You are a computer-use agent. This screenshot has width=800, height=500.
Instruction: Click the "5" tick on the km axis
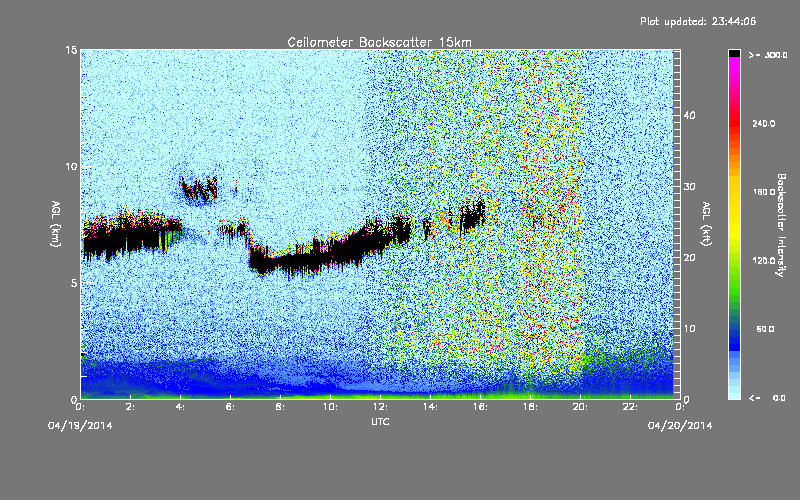(x=74, y=283)
